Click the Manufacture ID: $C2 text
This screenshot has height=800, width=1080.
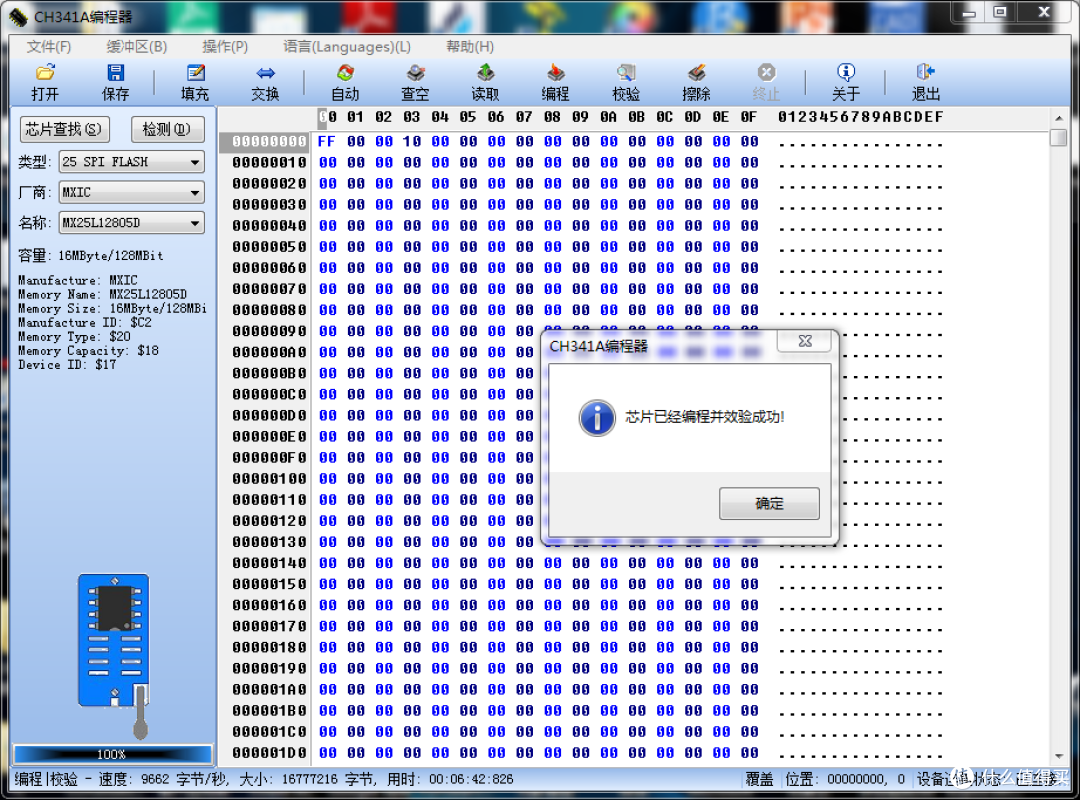(x=85, y=322)
